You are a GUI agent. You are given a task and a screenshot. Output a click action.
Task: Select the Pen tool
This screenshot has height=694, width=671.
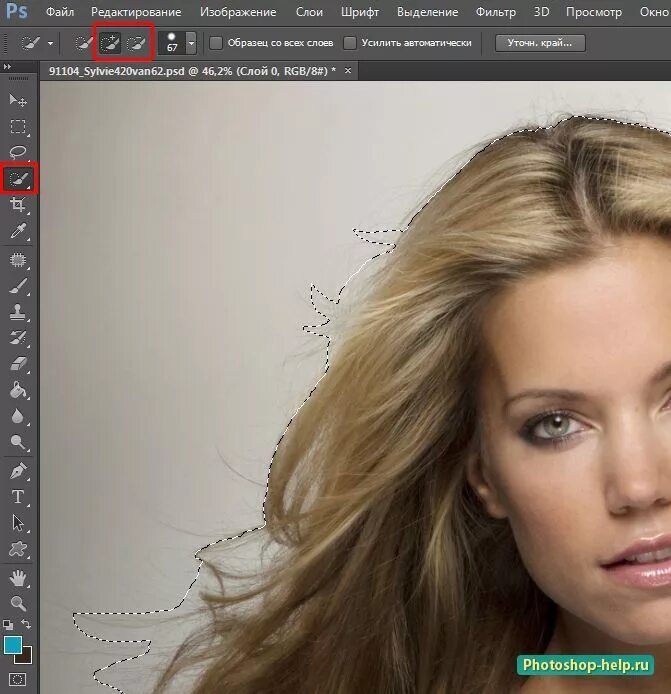click(x=18, y=471)
